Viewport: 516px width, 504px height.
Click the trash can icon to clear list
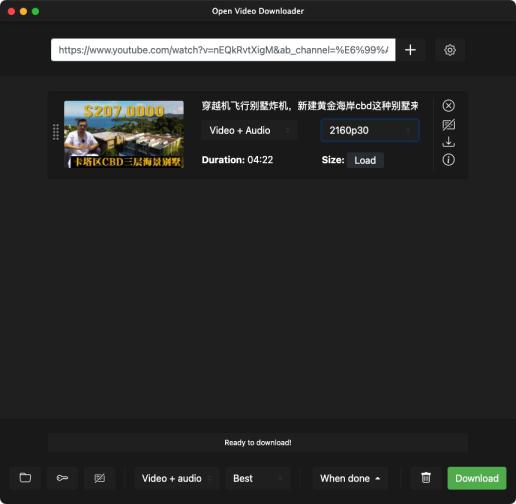click(x=426, y=478)
